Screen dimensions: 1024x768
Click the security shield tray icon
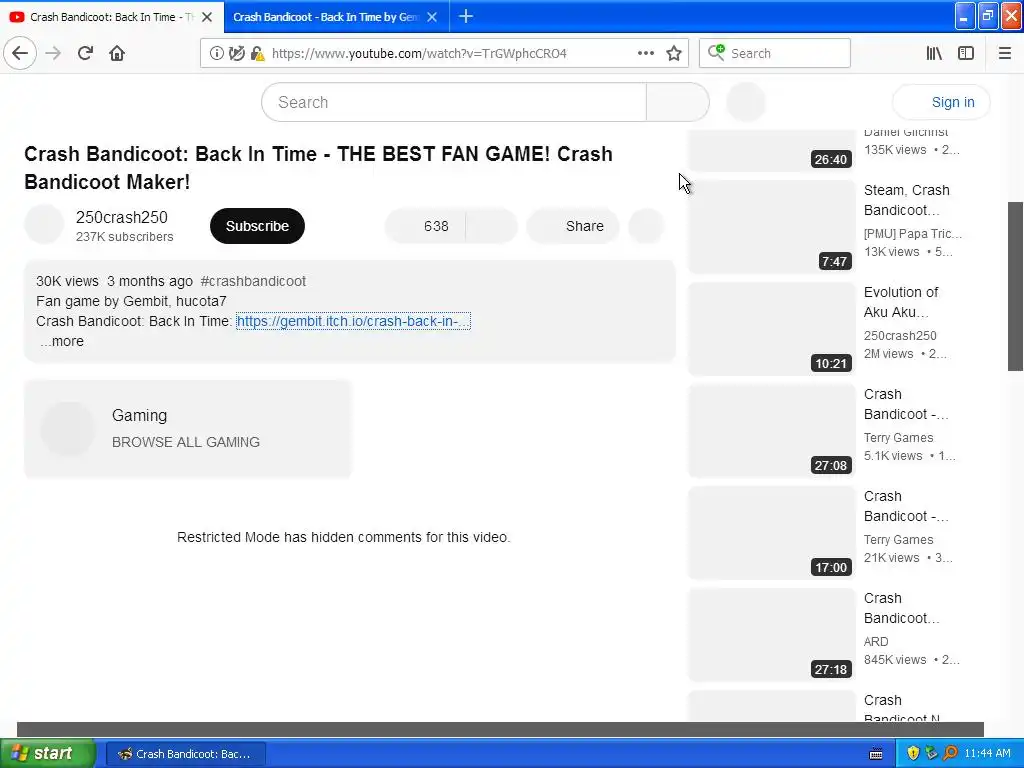pos(913,753)
